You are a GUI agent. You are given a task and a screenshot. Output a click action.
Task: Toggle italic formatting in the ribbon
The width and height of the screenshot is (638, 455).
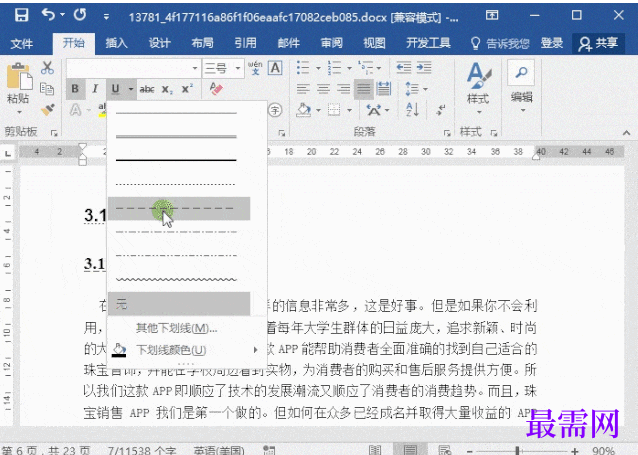(x=95, y=89)
